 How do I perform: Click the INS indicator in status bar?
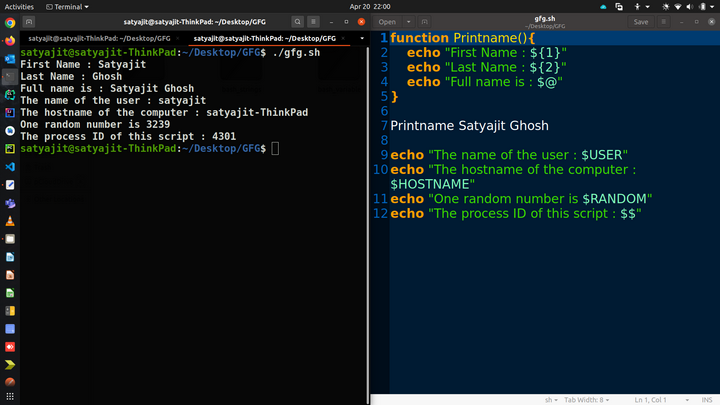(x=707, y=400)
